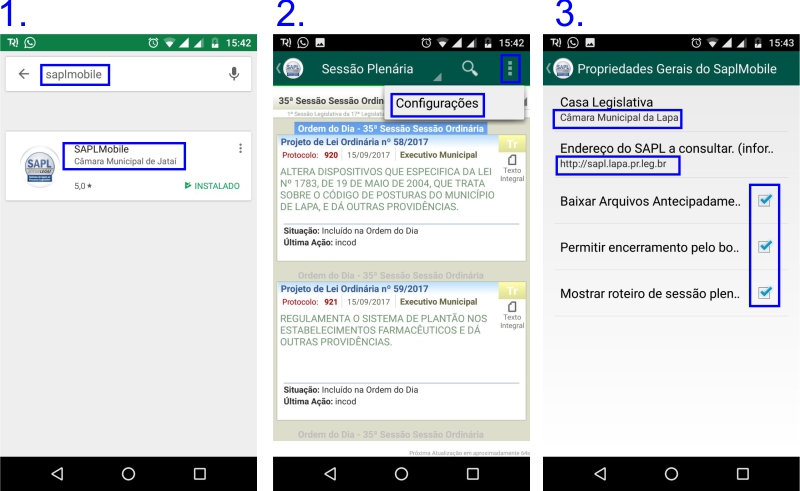
Task: Toggle Permitir encerramento pelo botão checkbox
Action: point(764,246)
